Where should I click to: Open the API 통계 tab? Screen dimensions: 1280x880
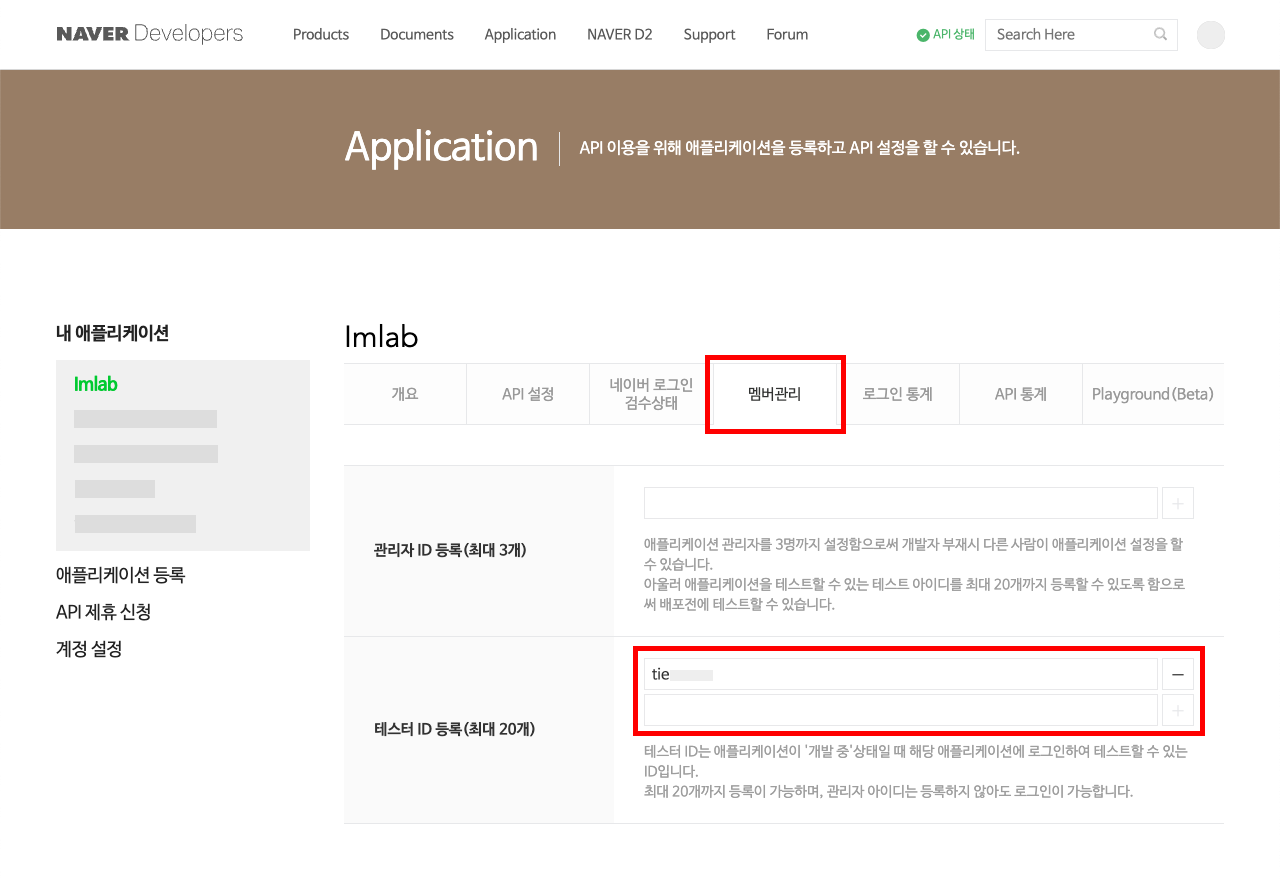tap(1021, 394)
